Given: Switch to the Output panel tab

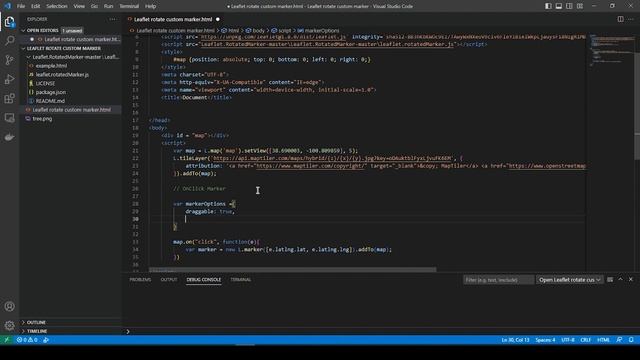Looking at the screenshot, I should point(169,280).
